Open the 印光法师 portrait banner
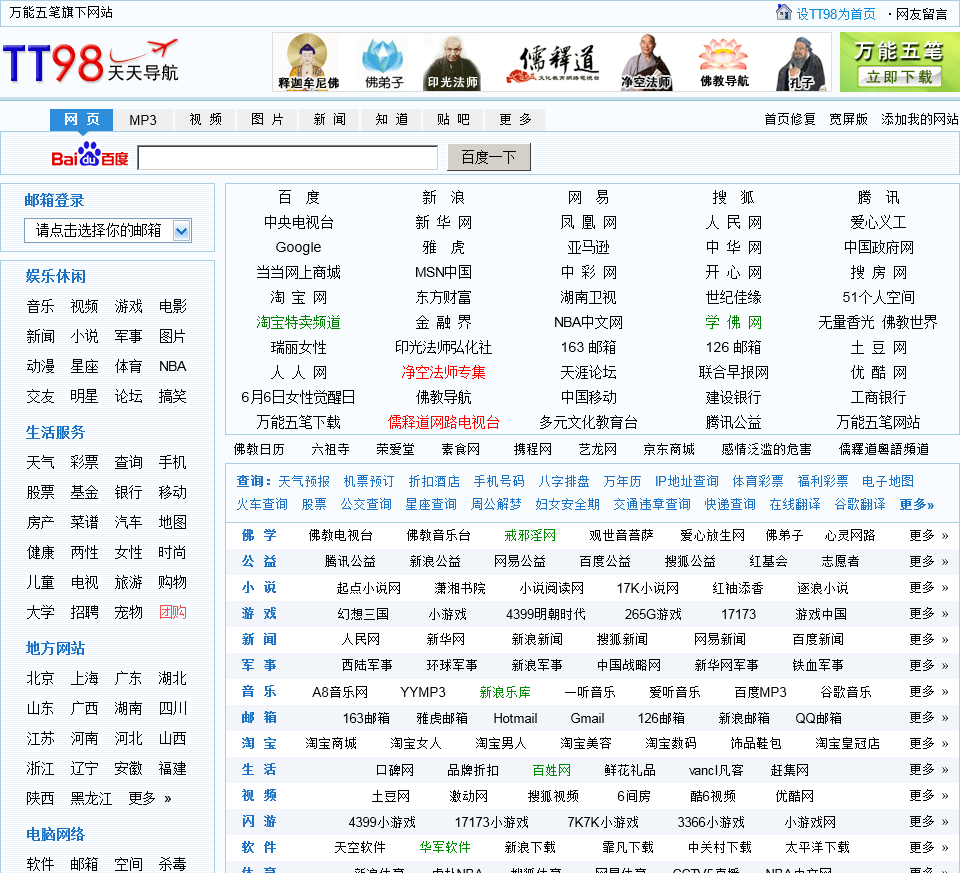The image size is (960, 873). tap(452, 62)
